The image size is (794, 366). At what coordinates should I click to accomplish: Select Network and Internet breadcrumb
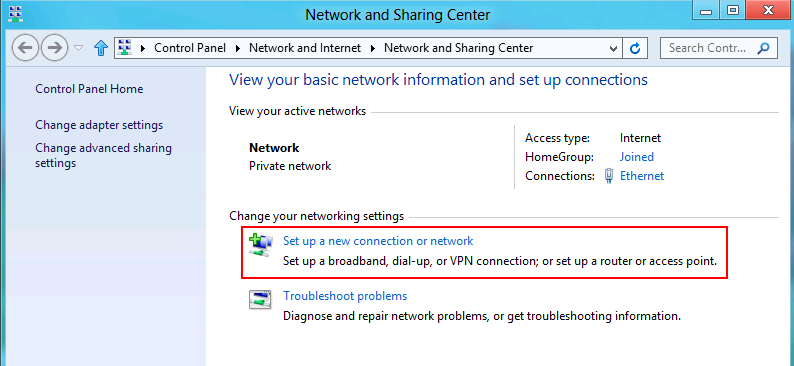tap(305, 48)
